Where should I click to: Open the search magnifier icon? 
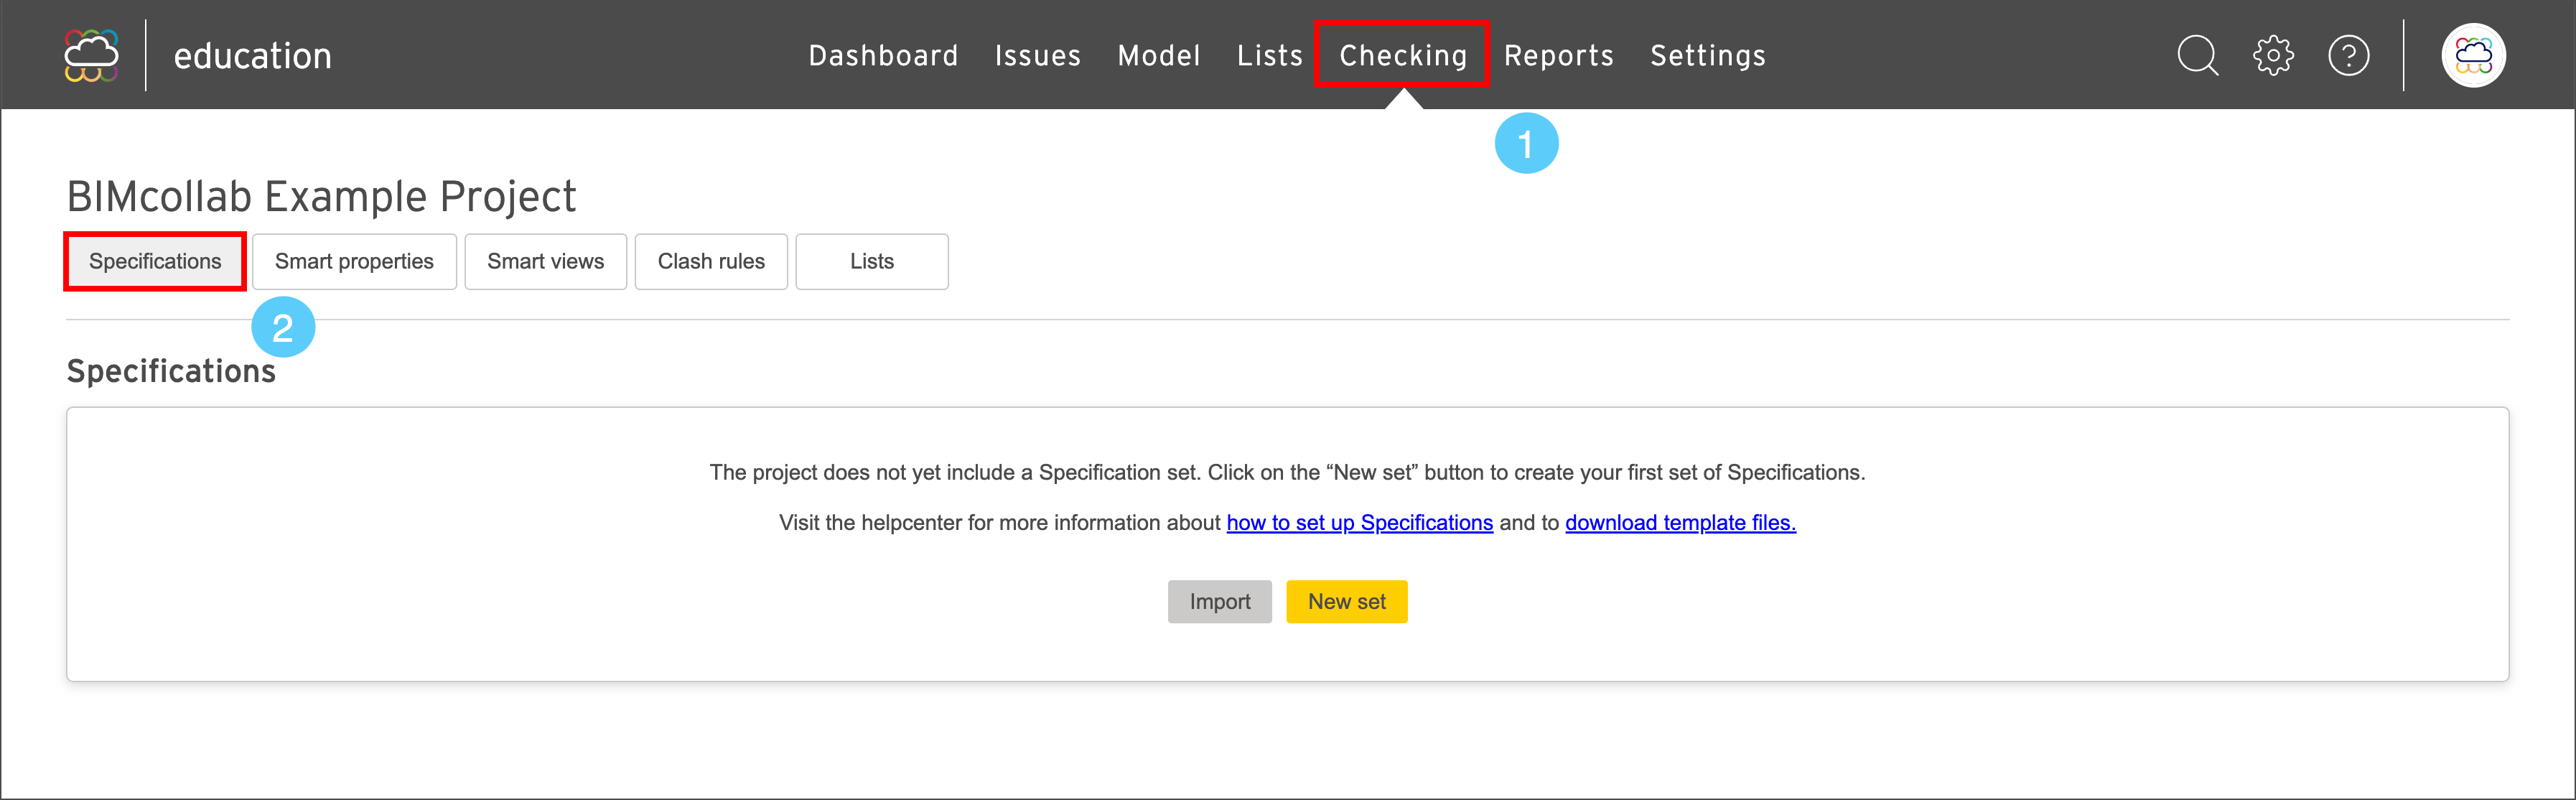pyautogui.click(x=2197, y=55)
